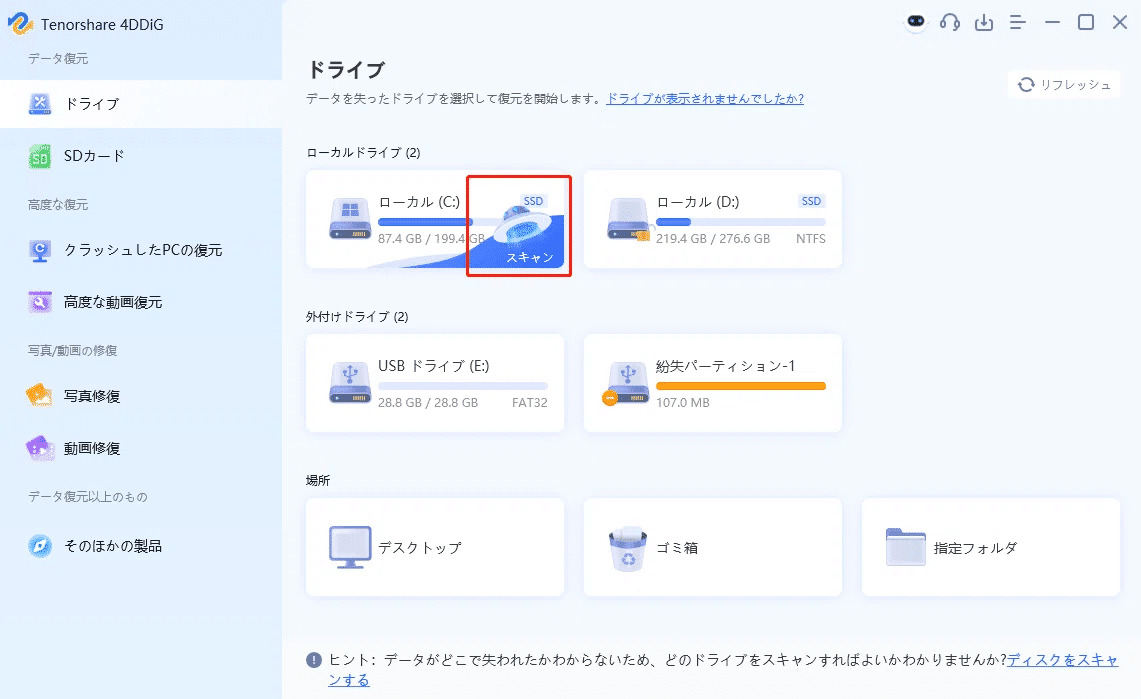Screen dimensions: 1141x699
Task: Select the クラッシュしたPCの復元 monitor icon
Action: click(x=40, y=251)
